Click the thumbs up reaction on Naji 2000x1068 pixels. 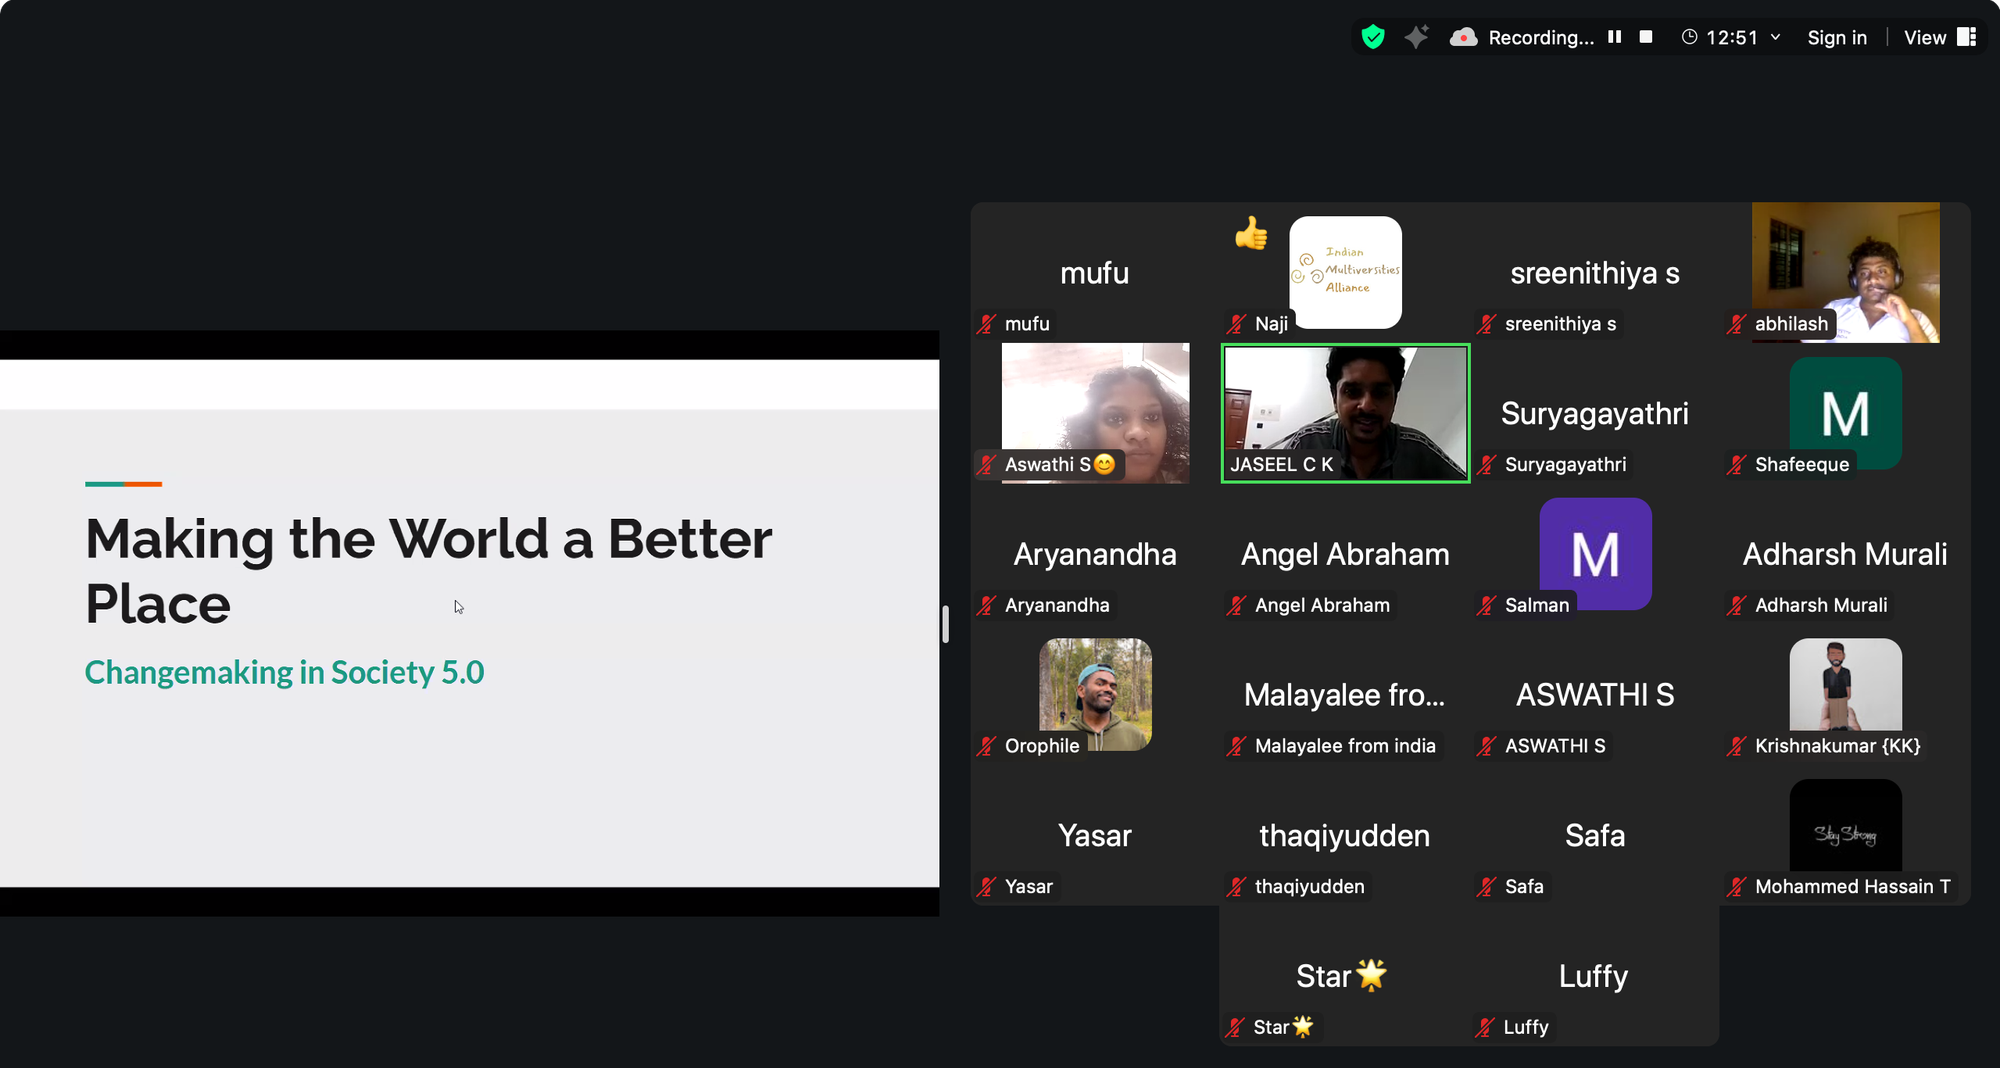(x=1250, y=234)
